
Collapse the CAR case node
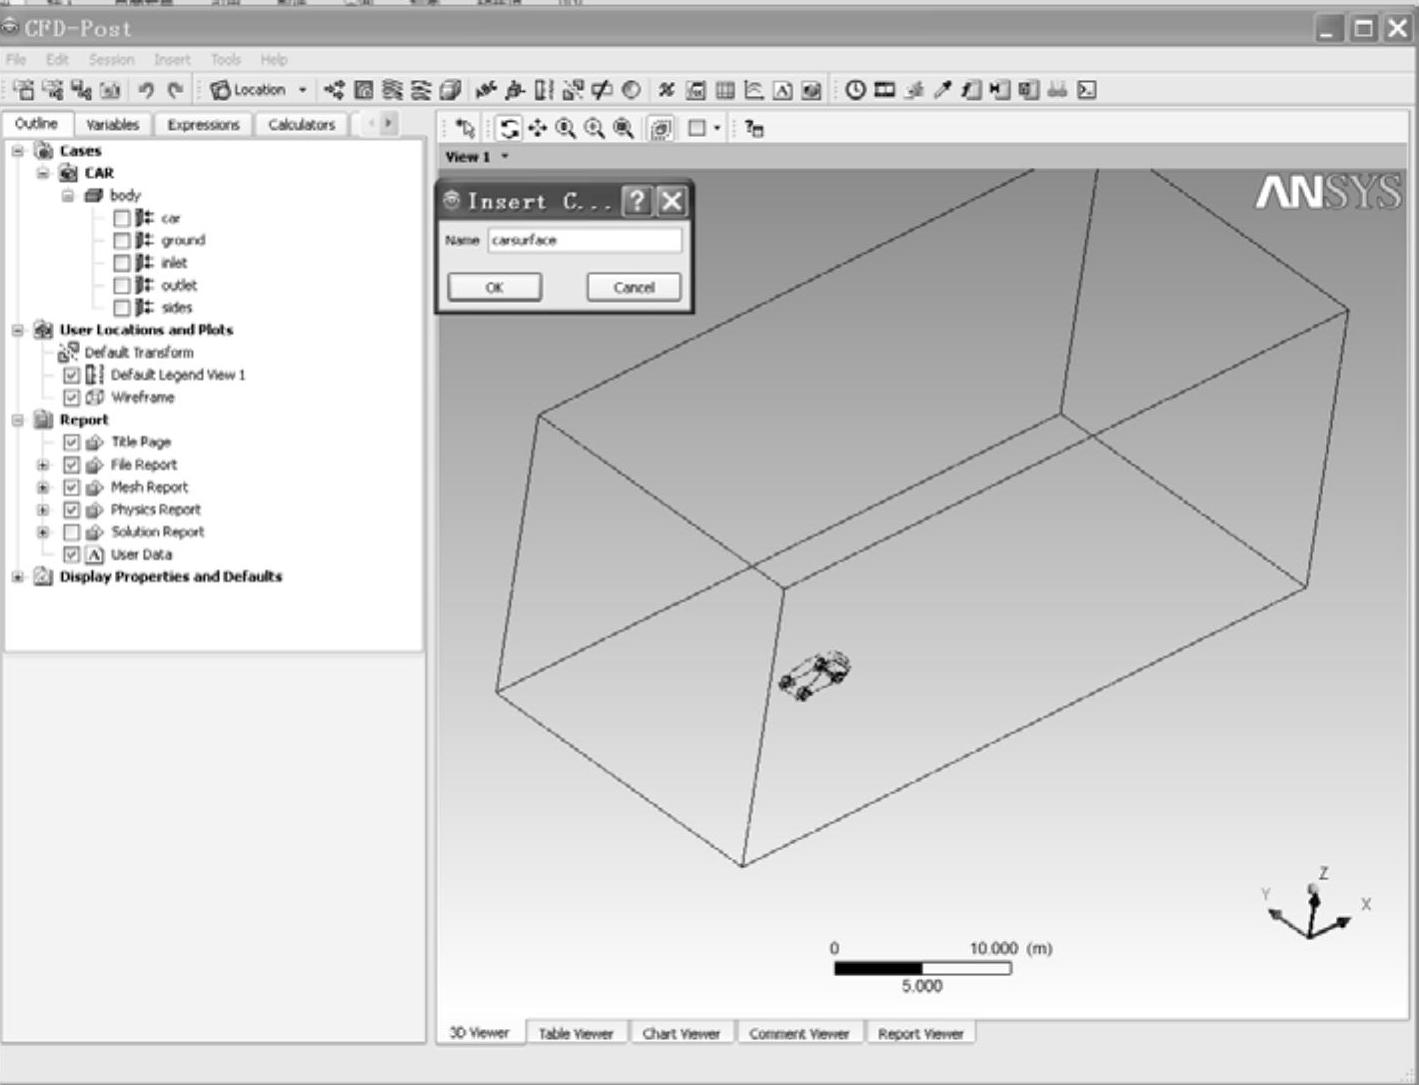(43, 173)
